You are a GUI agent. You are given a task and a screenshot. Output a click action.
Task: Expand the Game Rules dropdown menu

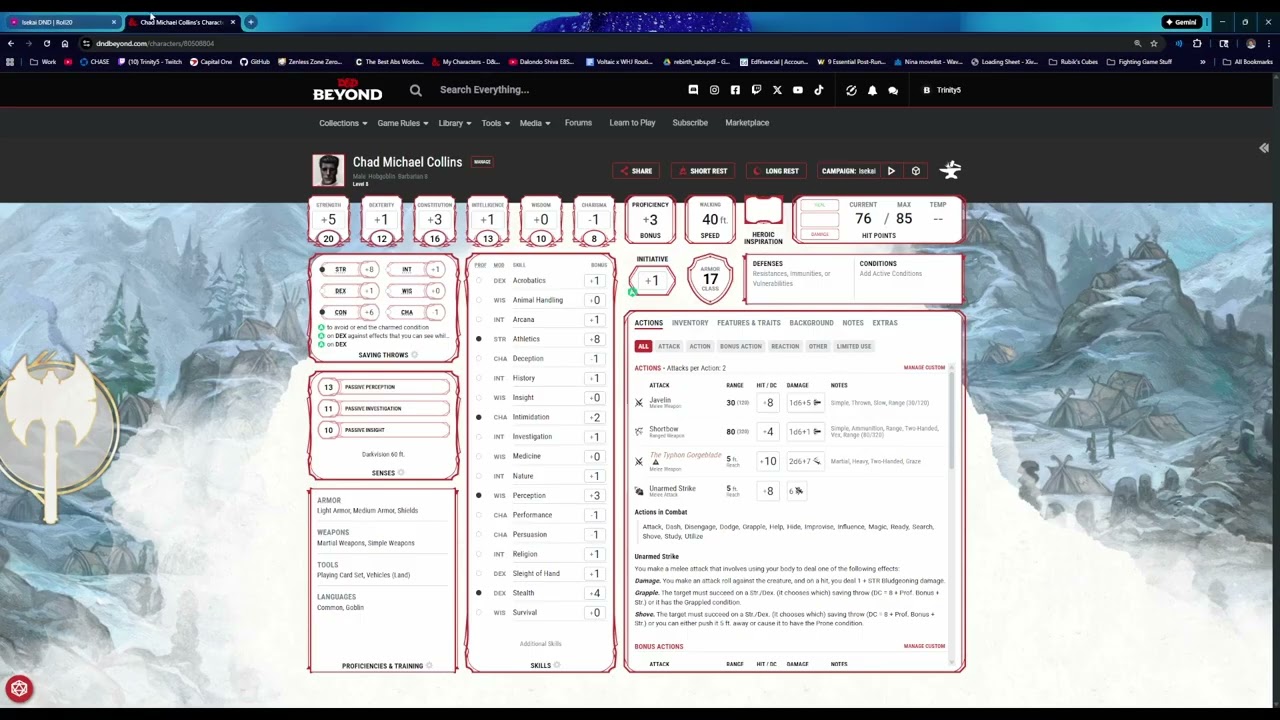403,123
